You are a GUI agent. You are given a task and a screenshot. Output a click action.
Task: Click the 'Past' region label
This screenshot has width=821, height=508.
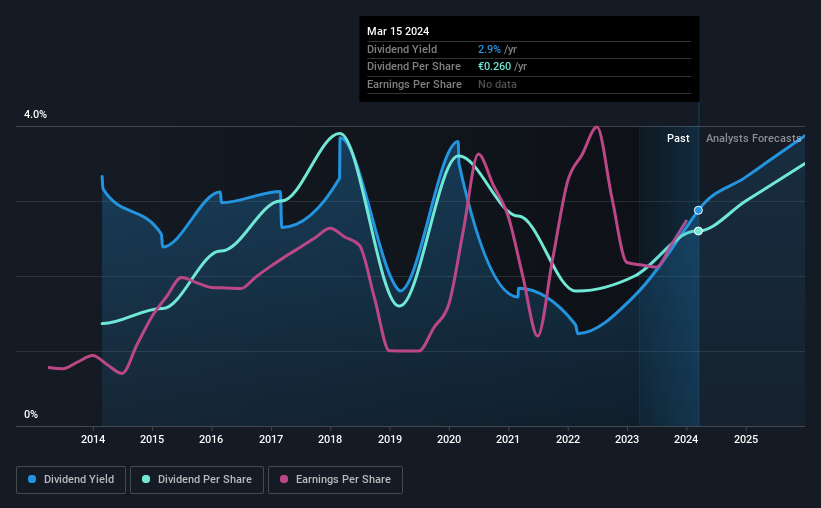pos(678,138)
